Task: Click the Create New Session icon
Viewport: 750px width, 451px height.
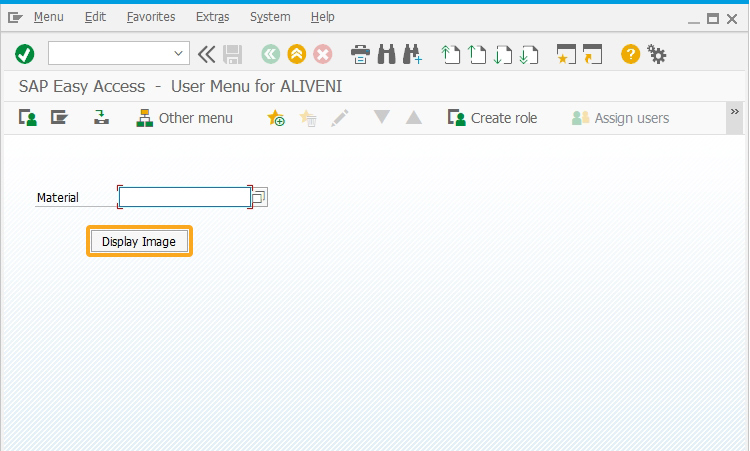Action: (566, 54)
